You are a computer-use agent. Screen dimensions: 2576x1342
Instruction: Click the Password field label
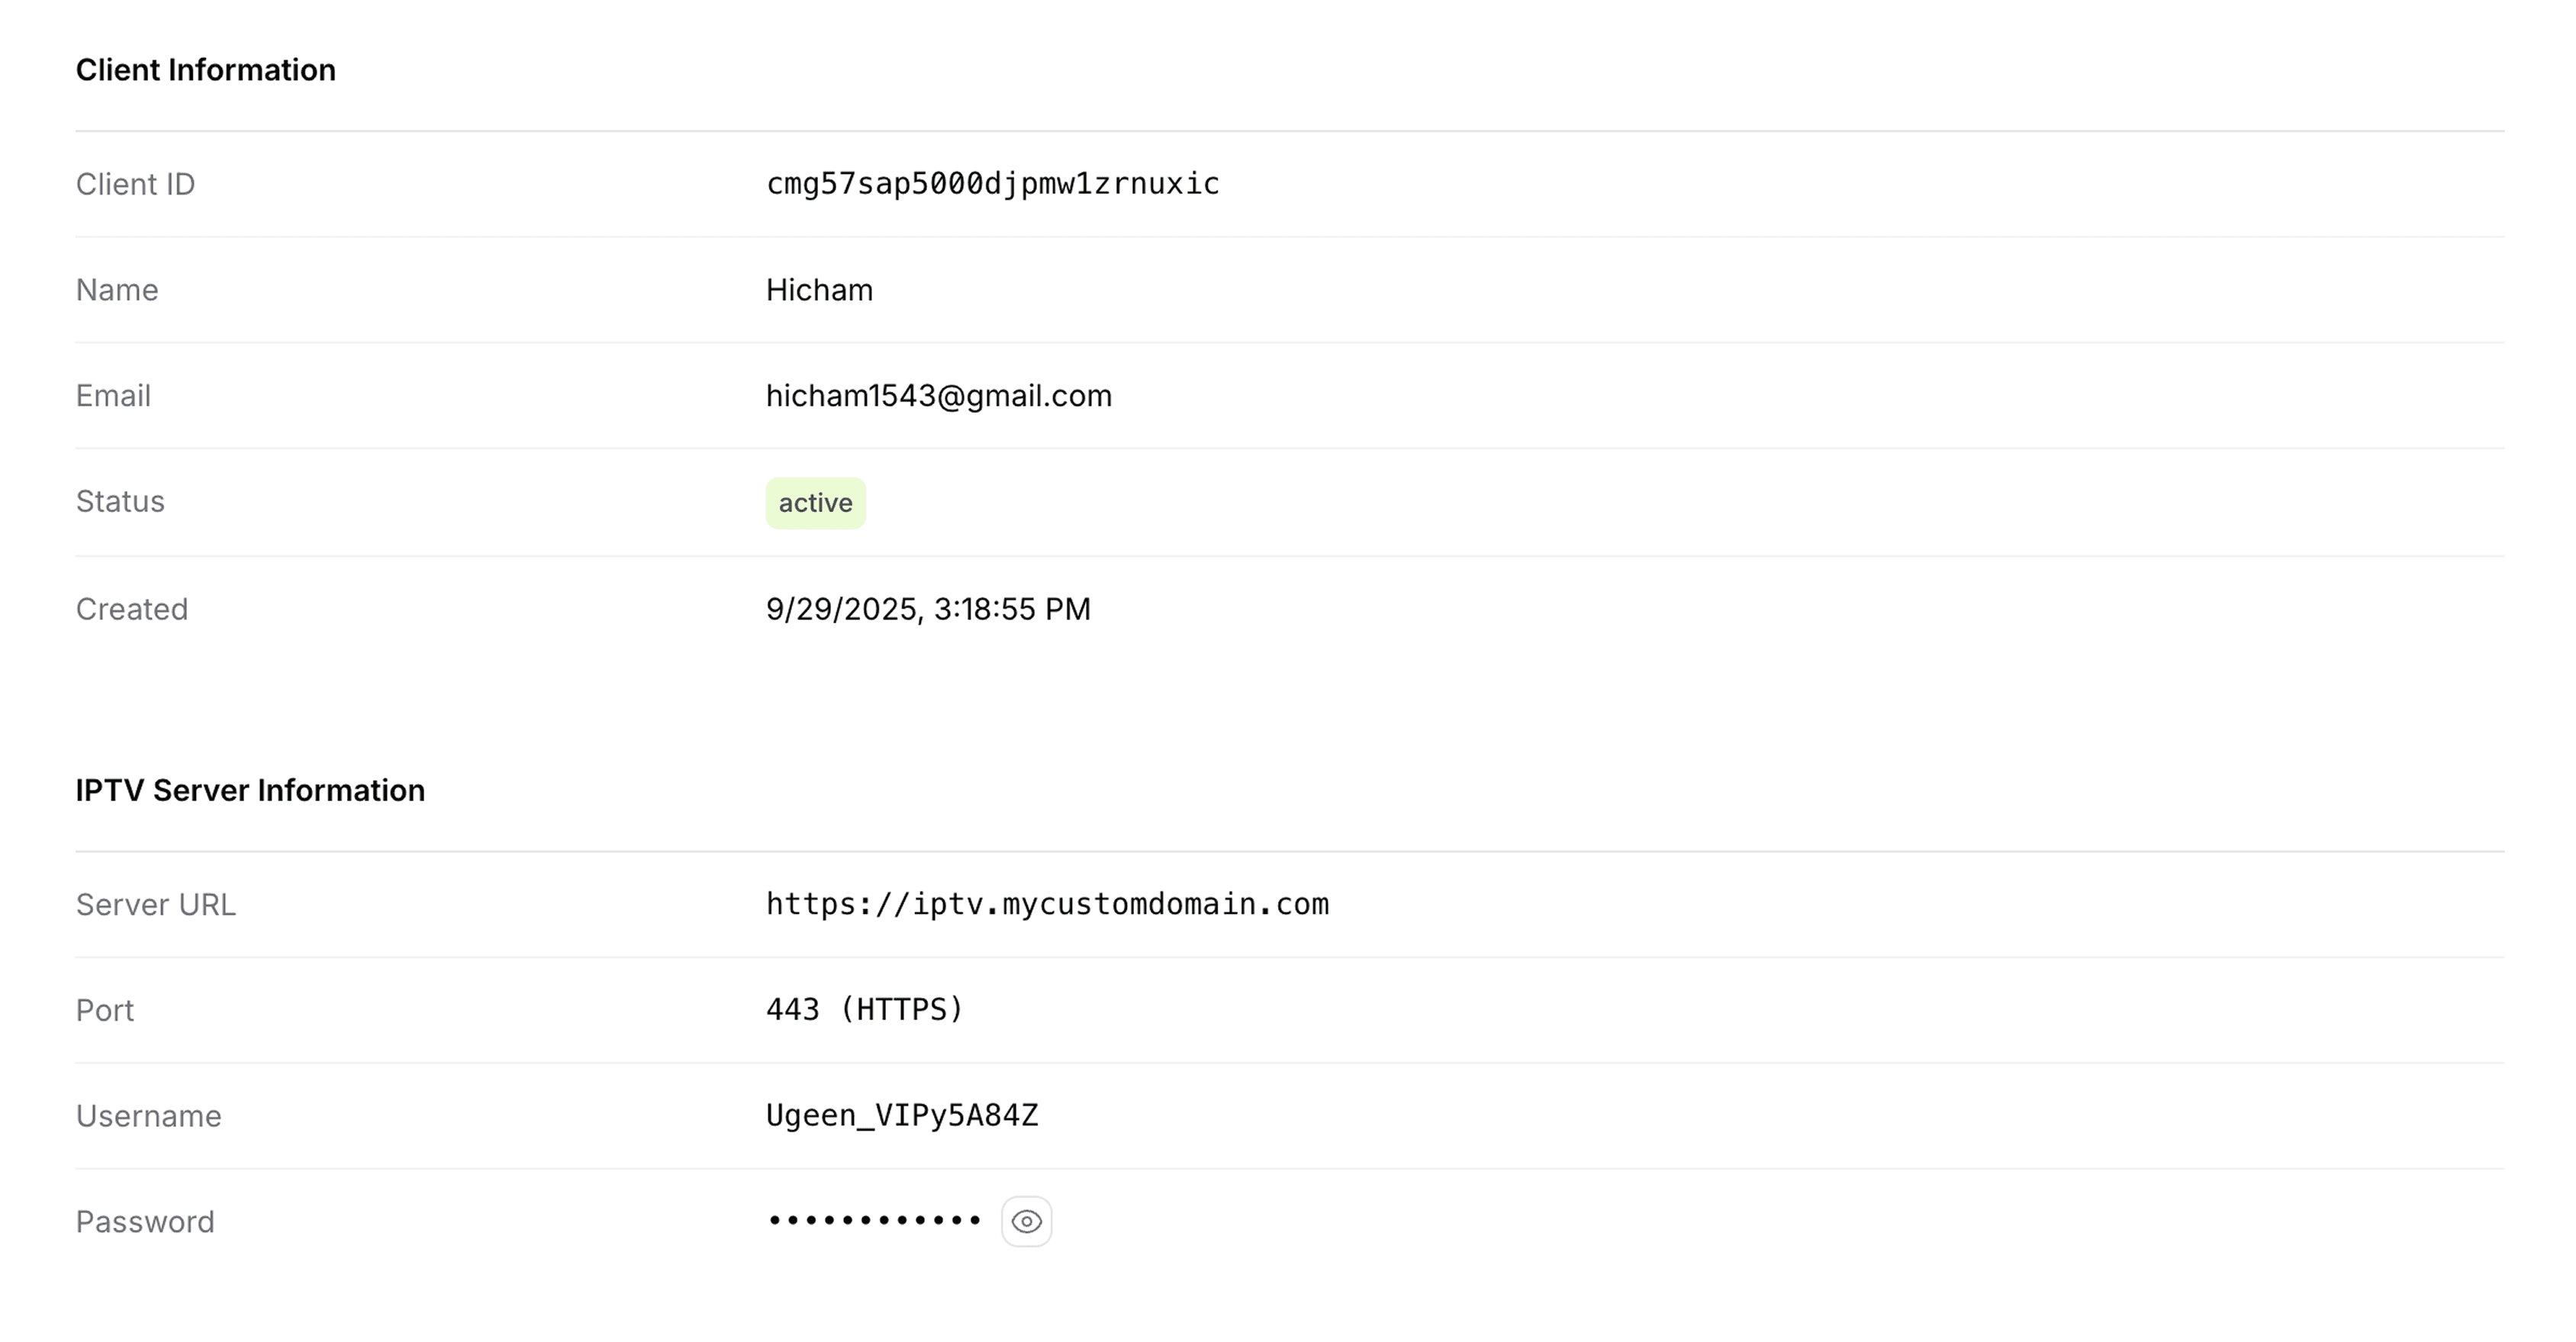(145, 1221)
